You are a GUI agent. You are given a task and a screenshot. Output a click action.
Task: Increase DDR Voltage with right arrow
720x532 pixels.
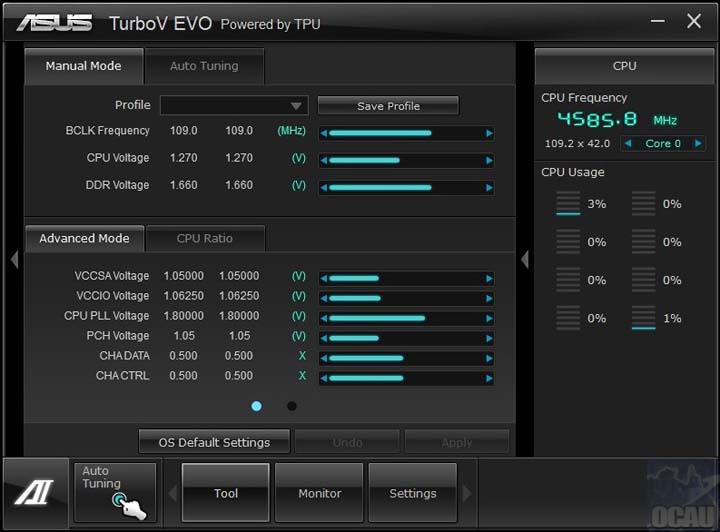click(489, 188)
